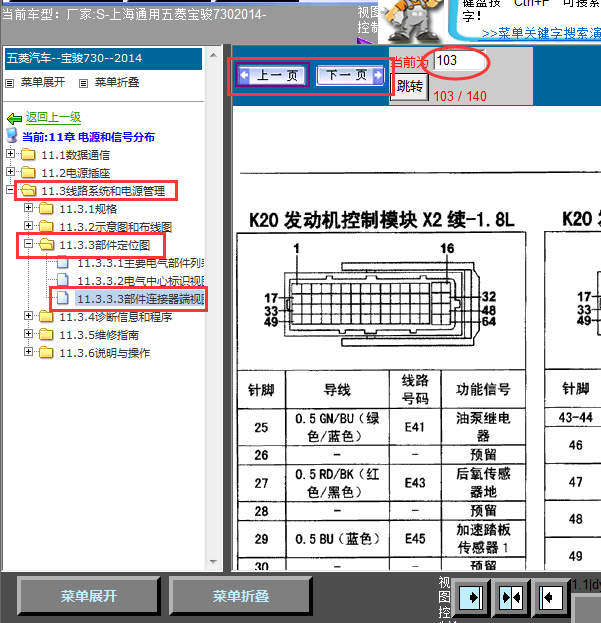Click the 加速踏板传感器 1 cell
The height and width of the screenshot is (623, 601).
(483, 539)
